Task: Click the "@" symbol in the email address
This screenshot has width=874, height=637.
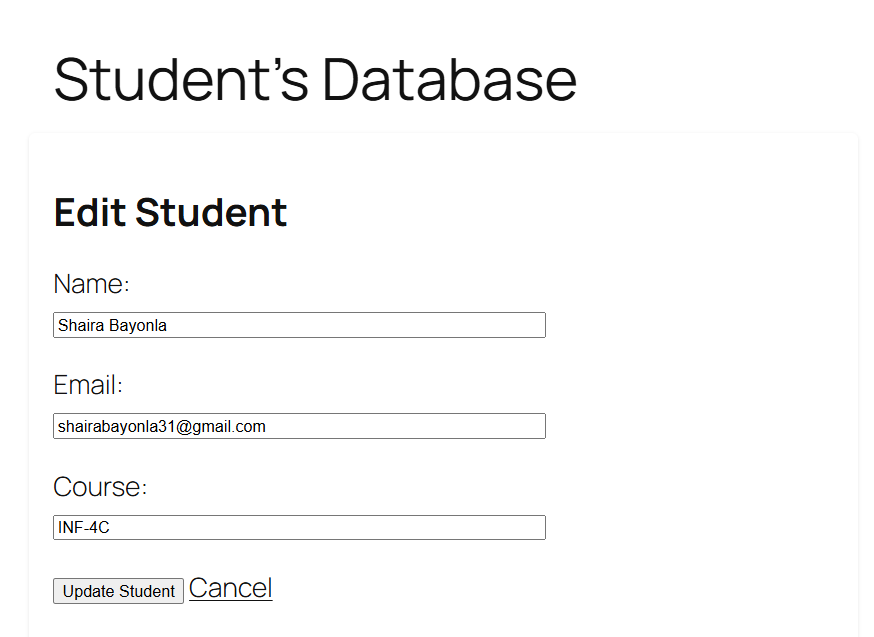Action: [184, 426]
